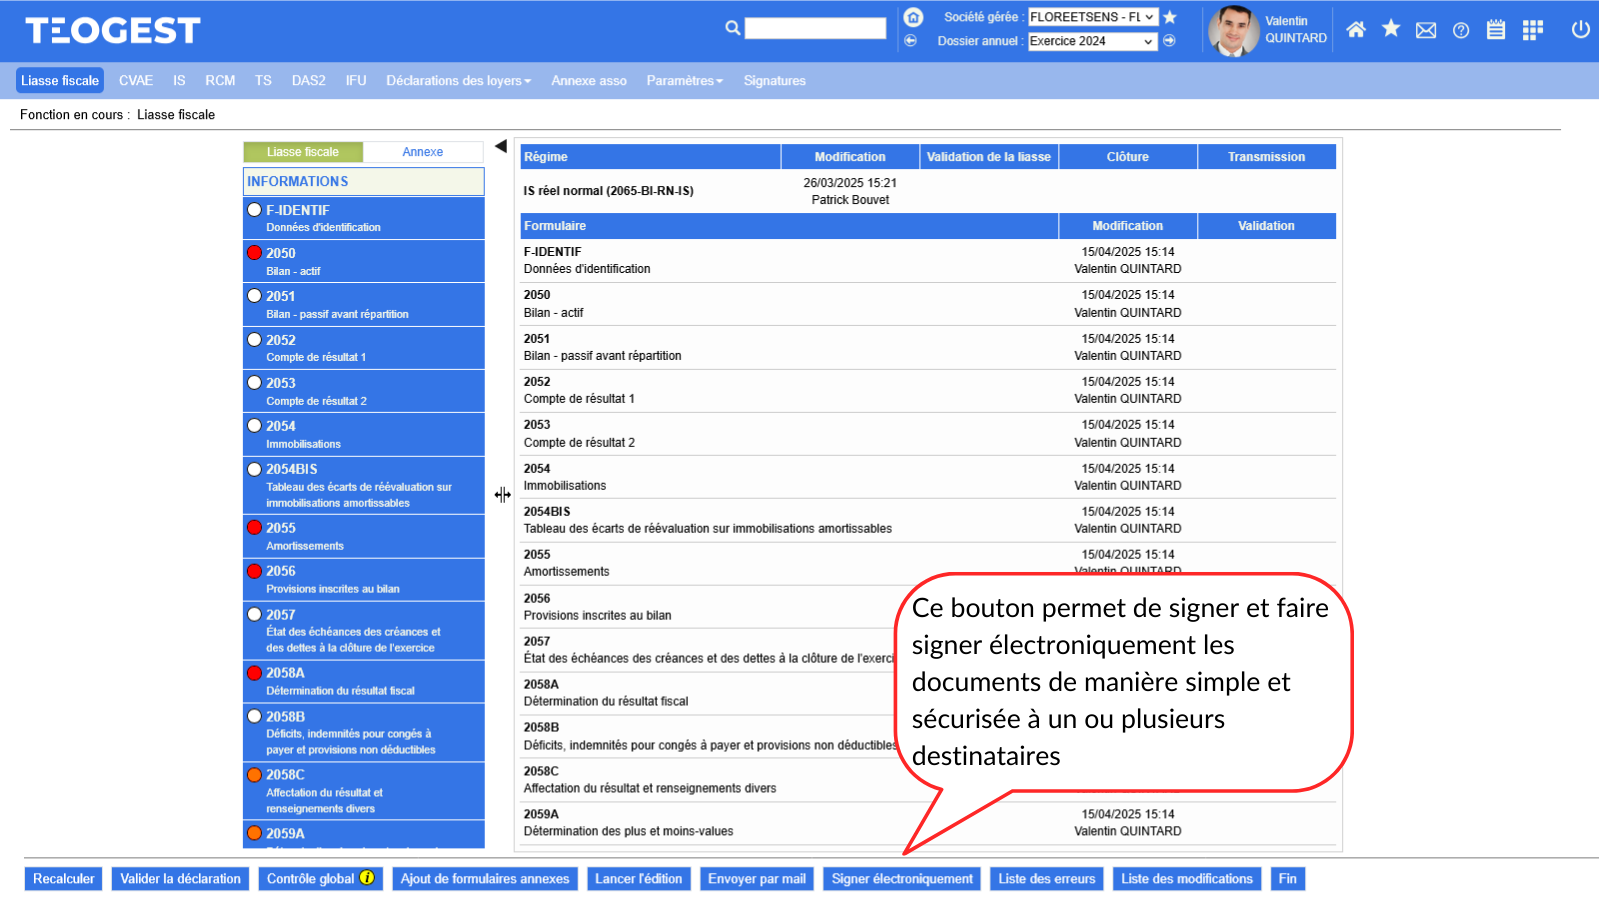Open the calendar notepad icon in the header
The image size is (1600, 900).
pyautogui.click(x=1496, y=30)
